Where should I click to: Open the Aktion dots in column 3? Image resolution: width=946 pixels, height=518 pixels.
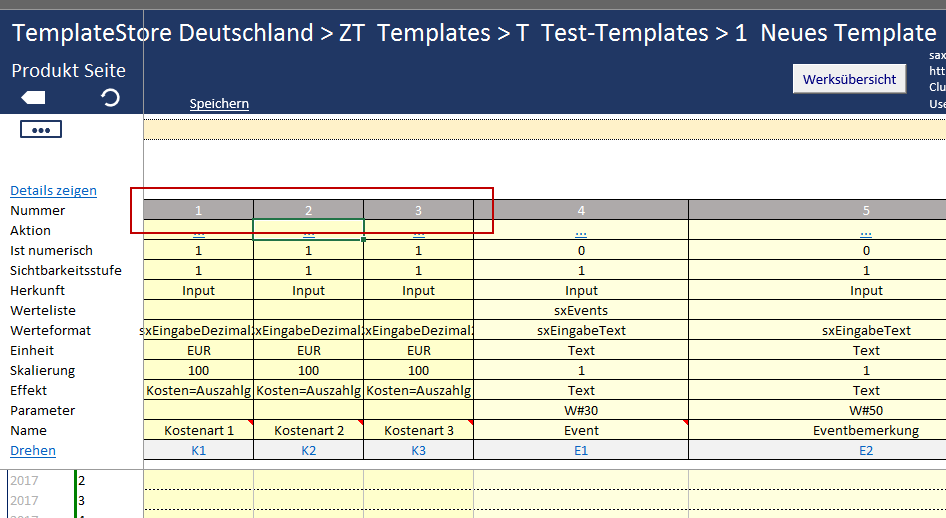[x=418, y=231]
